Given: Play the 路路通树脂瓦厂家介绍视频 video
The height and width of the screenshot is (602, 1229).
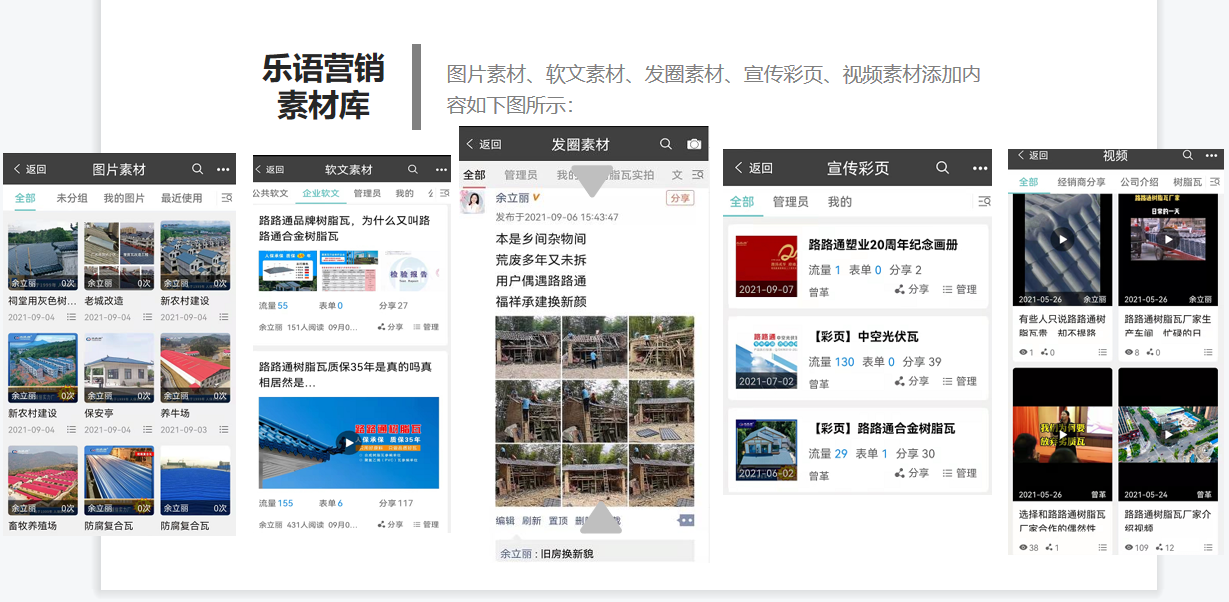Looking at the screenshot, I should [1167, 435].
